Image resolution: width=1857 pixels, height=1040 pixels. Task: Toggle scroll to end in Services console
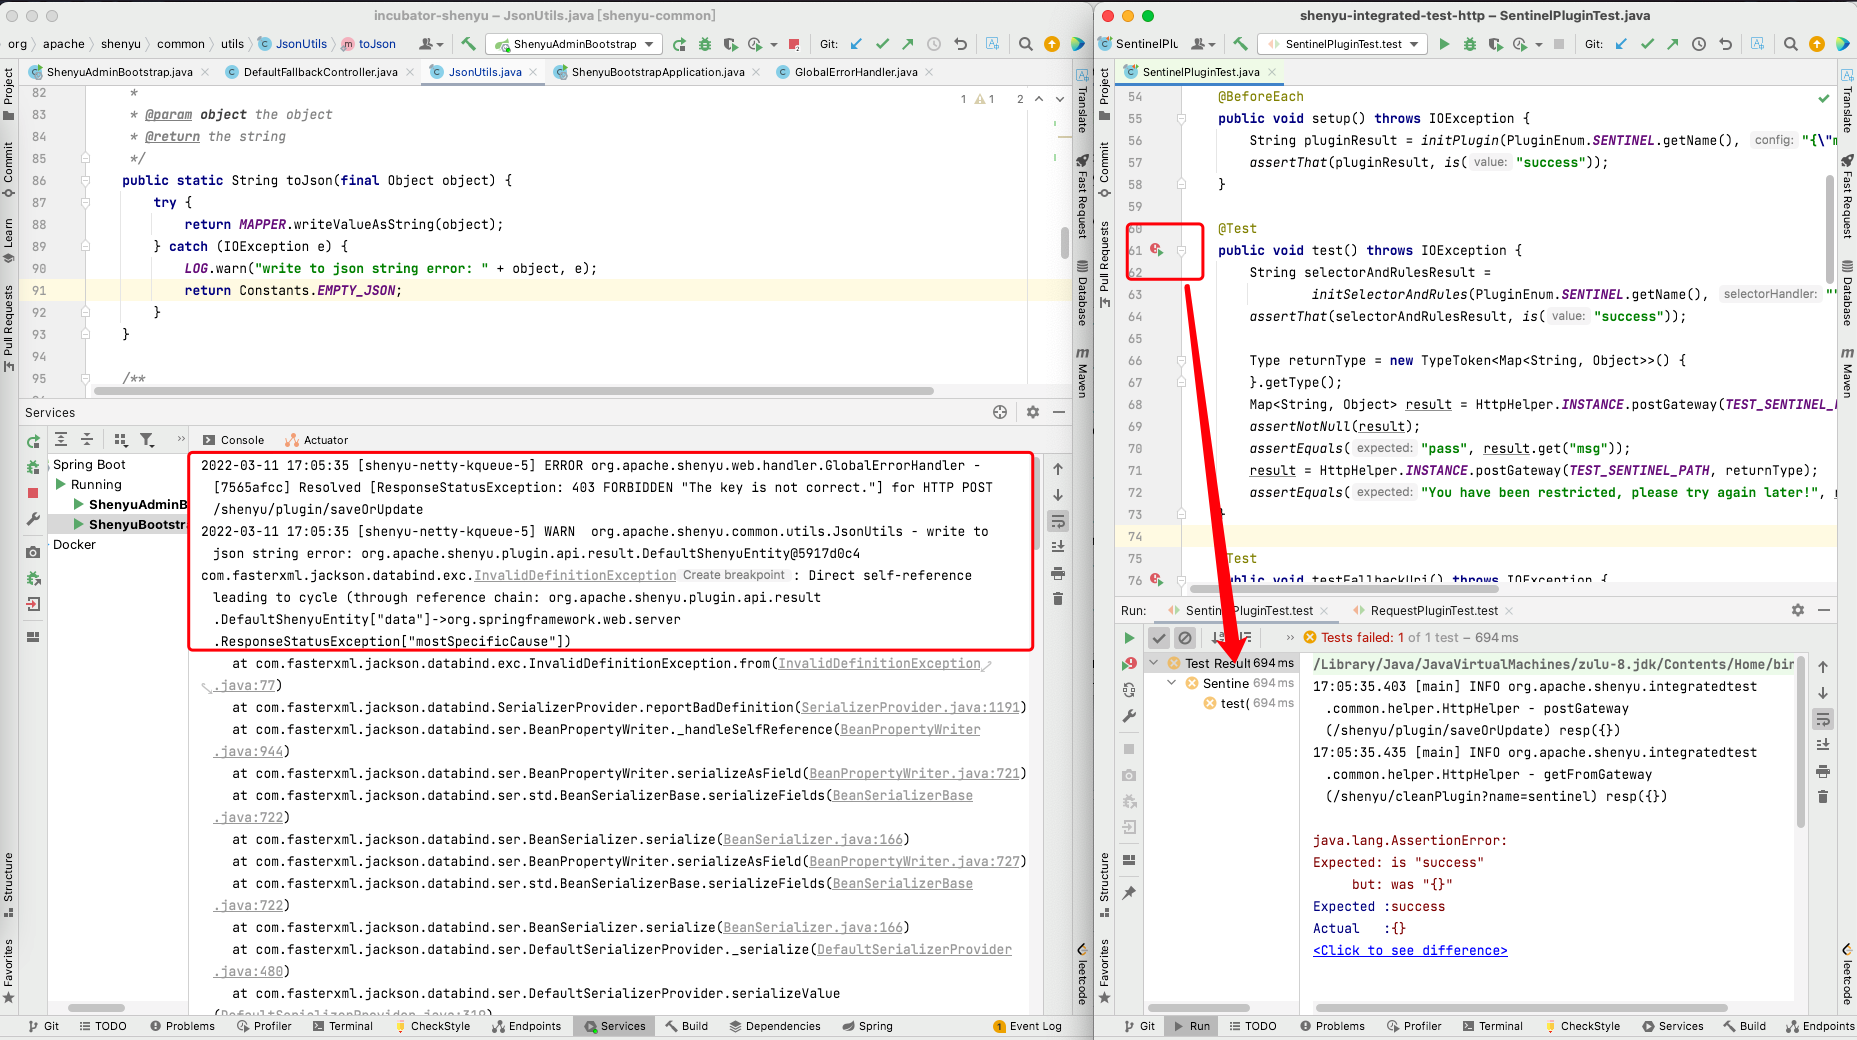[x=1058, y=547]
